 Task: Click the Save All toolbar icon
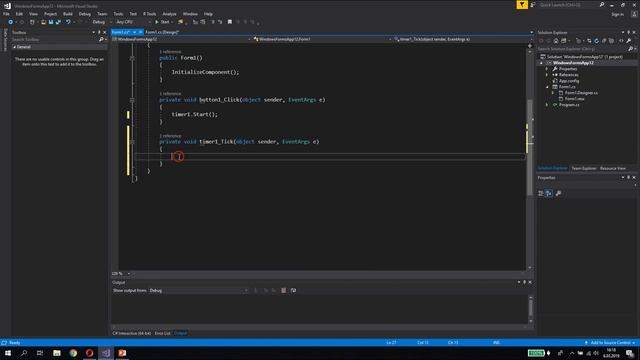pos(58,22)
